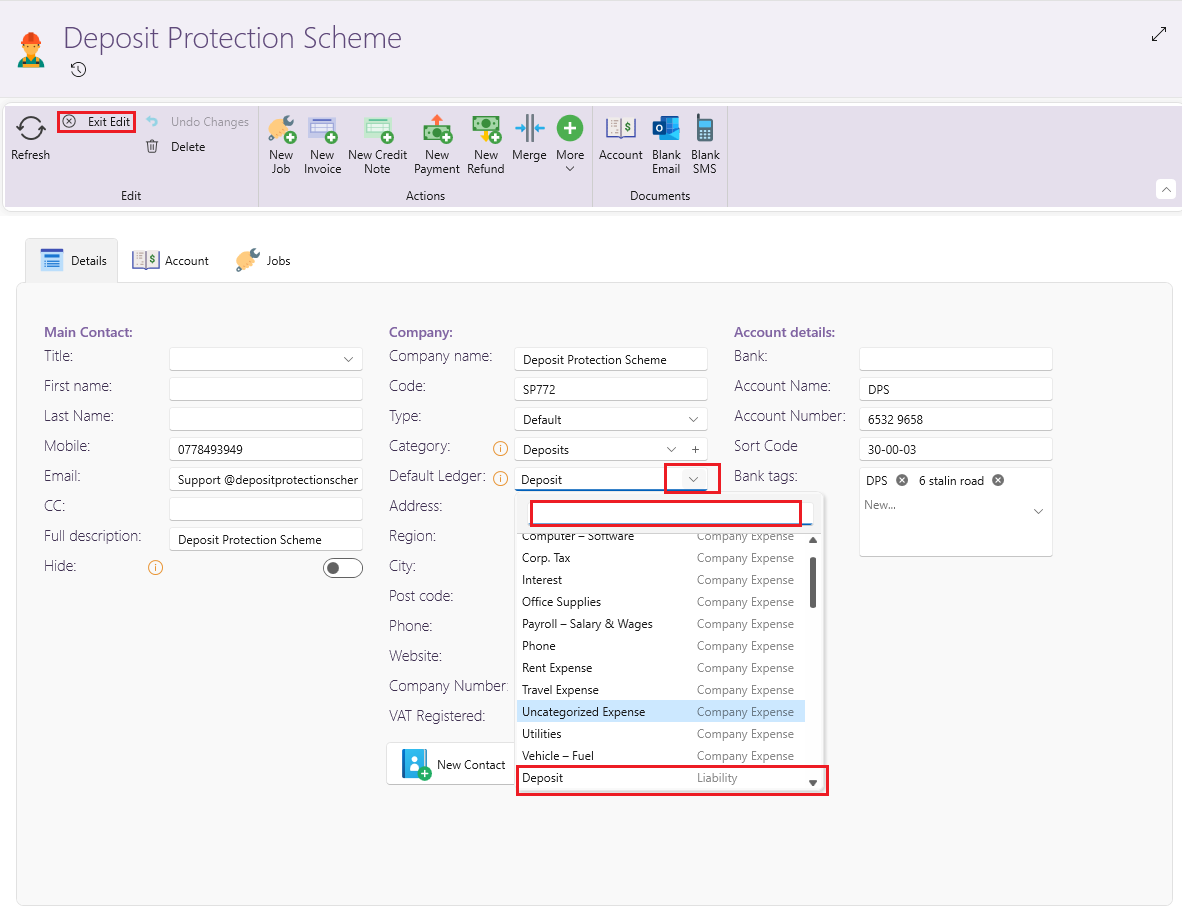Click the Default Ledger info icon
The image size is (1182, 914).
(x=501, y=478)
